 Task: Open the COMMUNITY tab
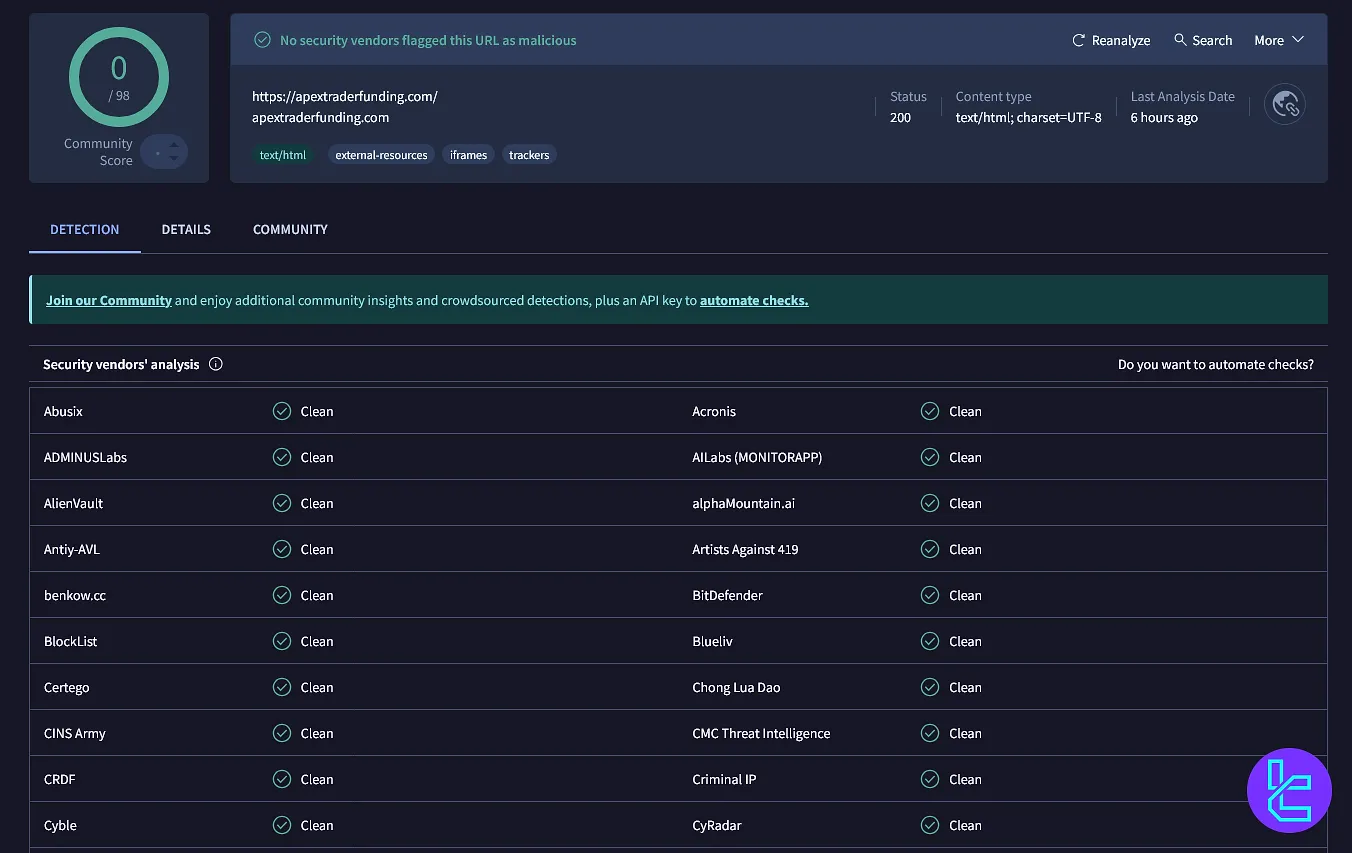click(290, 229)
